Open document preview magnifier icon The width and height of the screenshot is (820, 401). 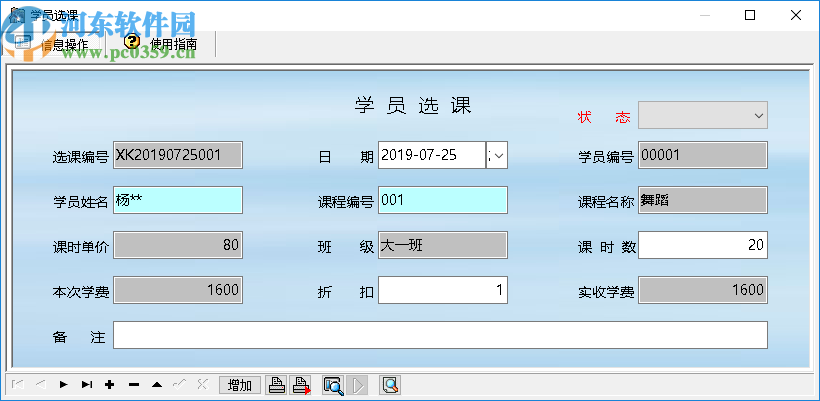click(390, 385)
